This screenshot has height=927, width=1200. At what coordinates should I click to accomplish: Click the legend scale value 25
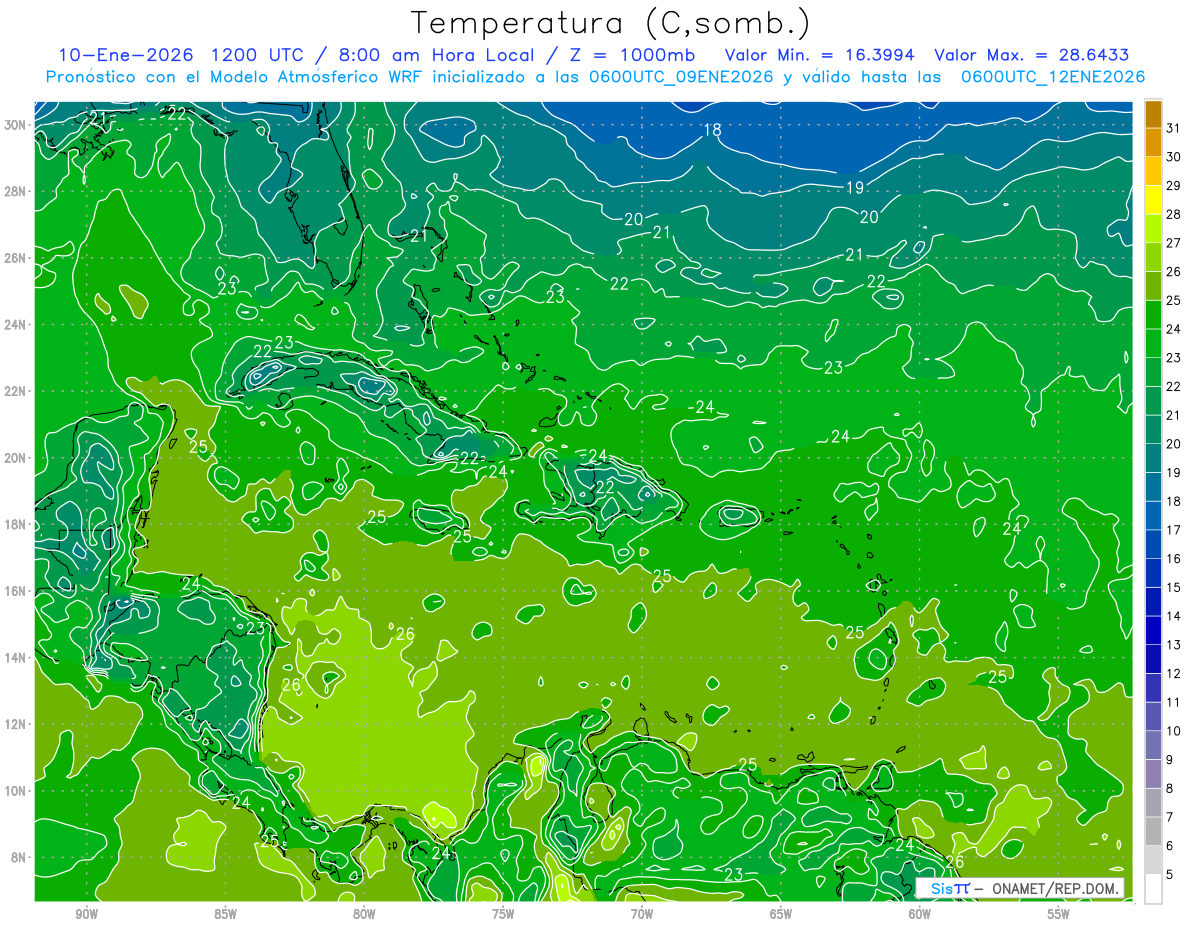coord(1174,301)
